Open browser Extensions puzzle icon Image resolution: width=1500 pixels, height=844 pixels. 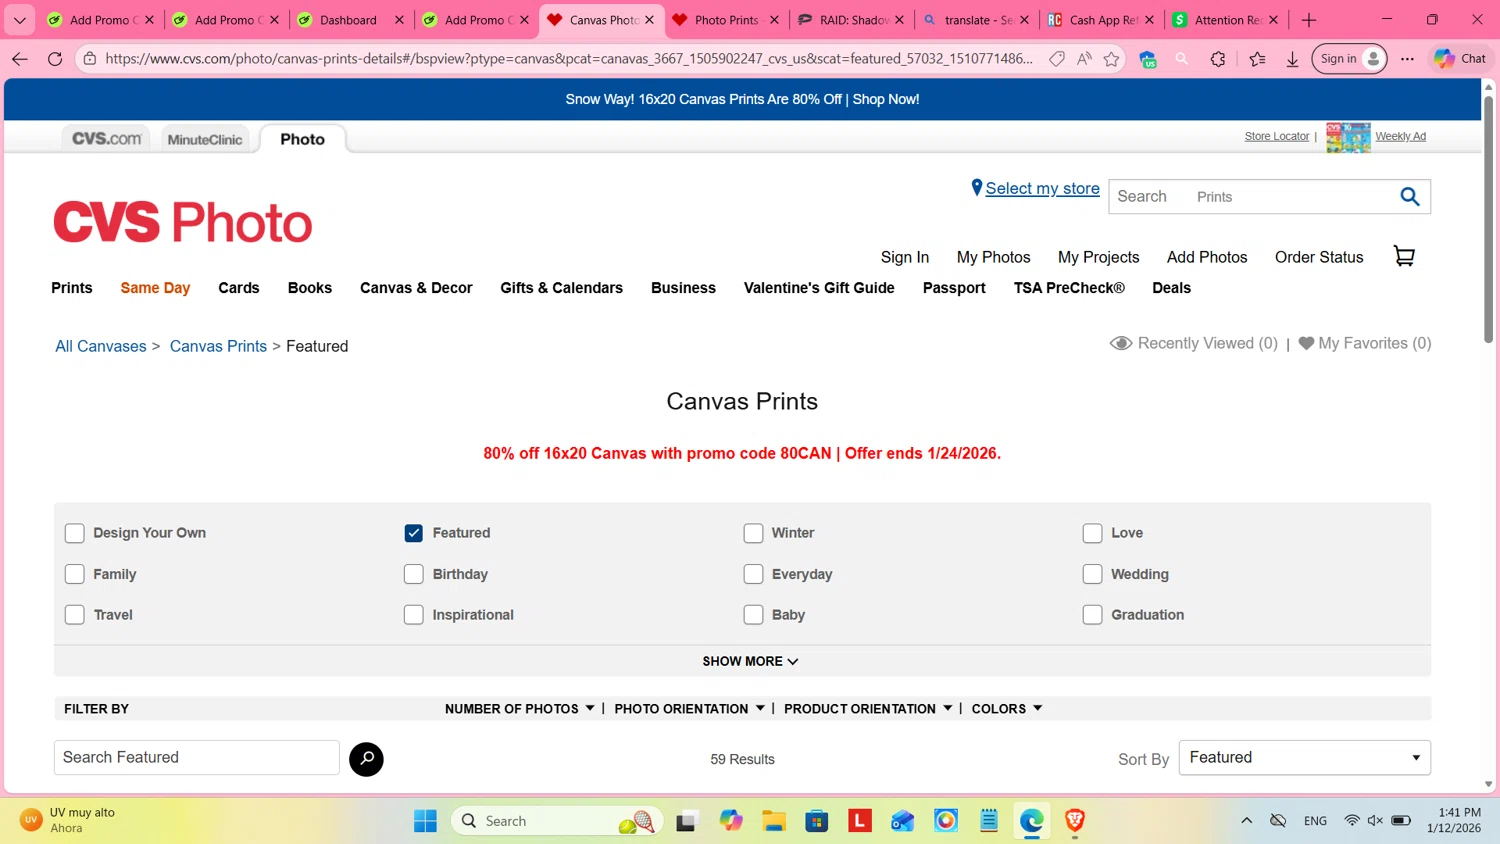click(1217, 59)
